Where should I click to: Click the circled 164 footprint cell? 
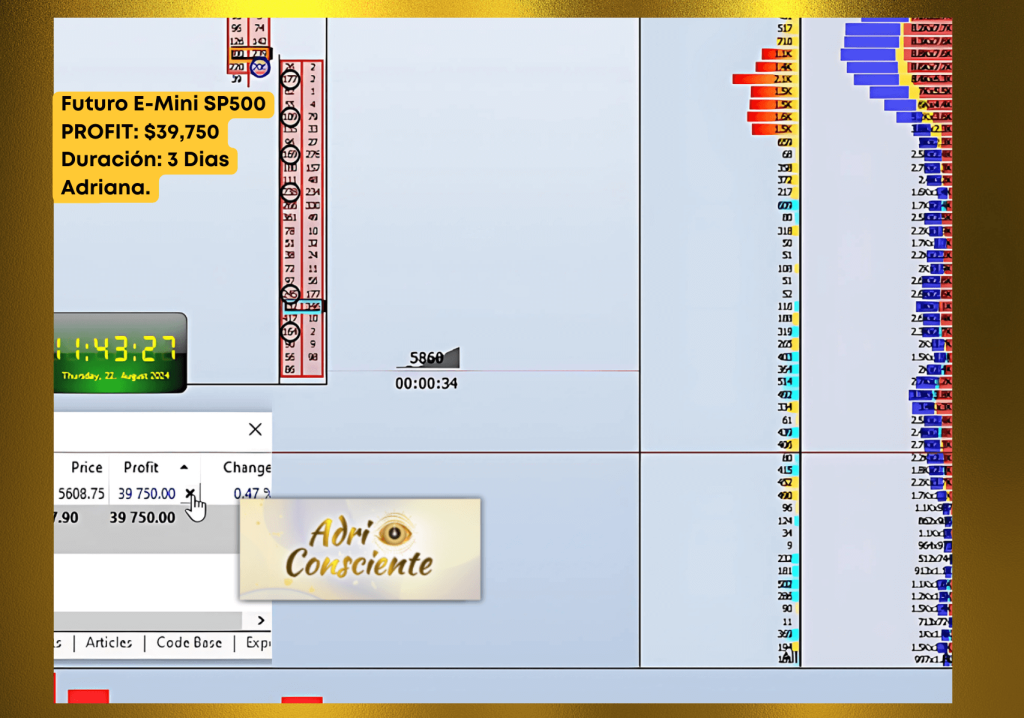click(x=291, y=331)
